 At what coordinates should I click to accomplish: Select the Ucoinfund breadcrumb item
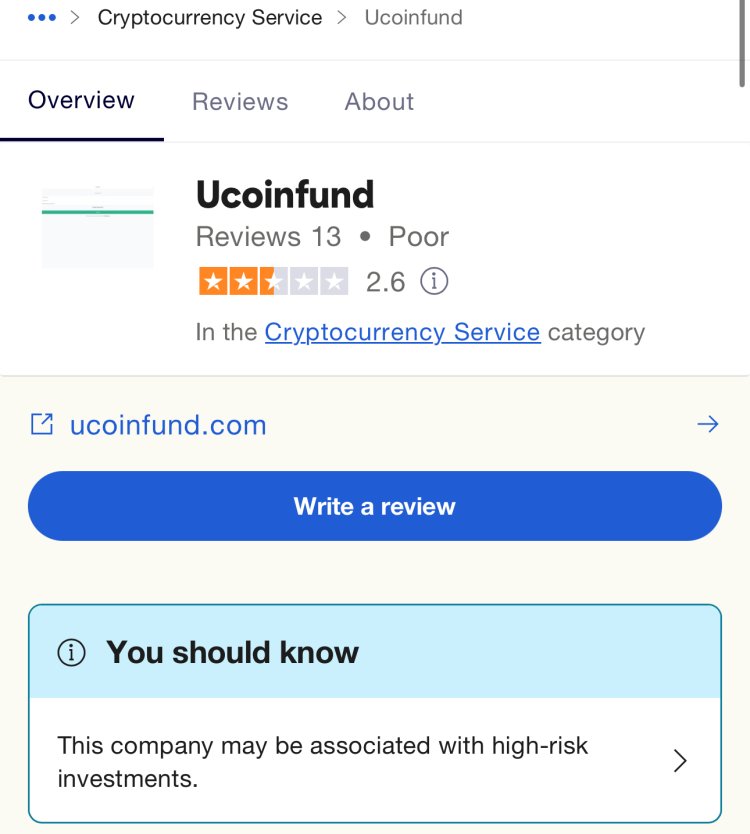coord(413,18)
